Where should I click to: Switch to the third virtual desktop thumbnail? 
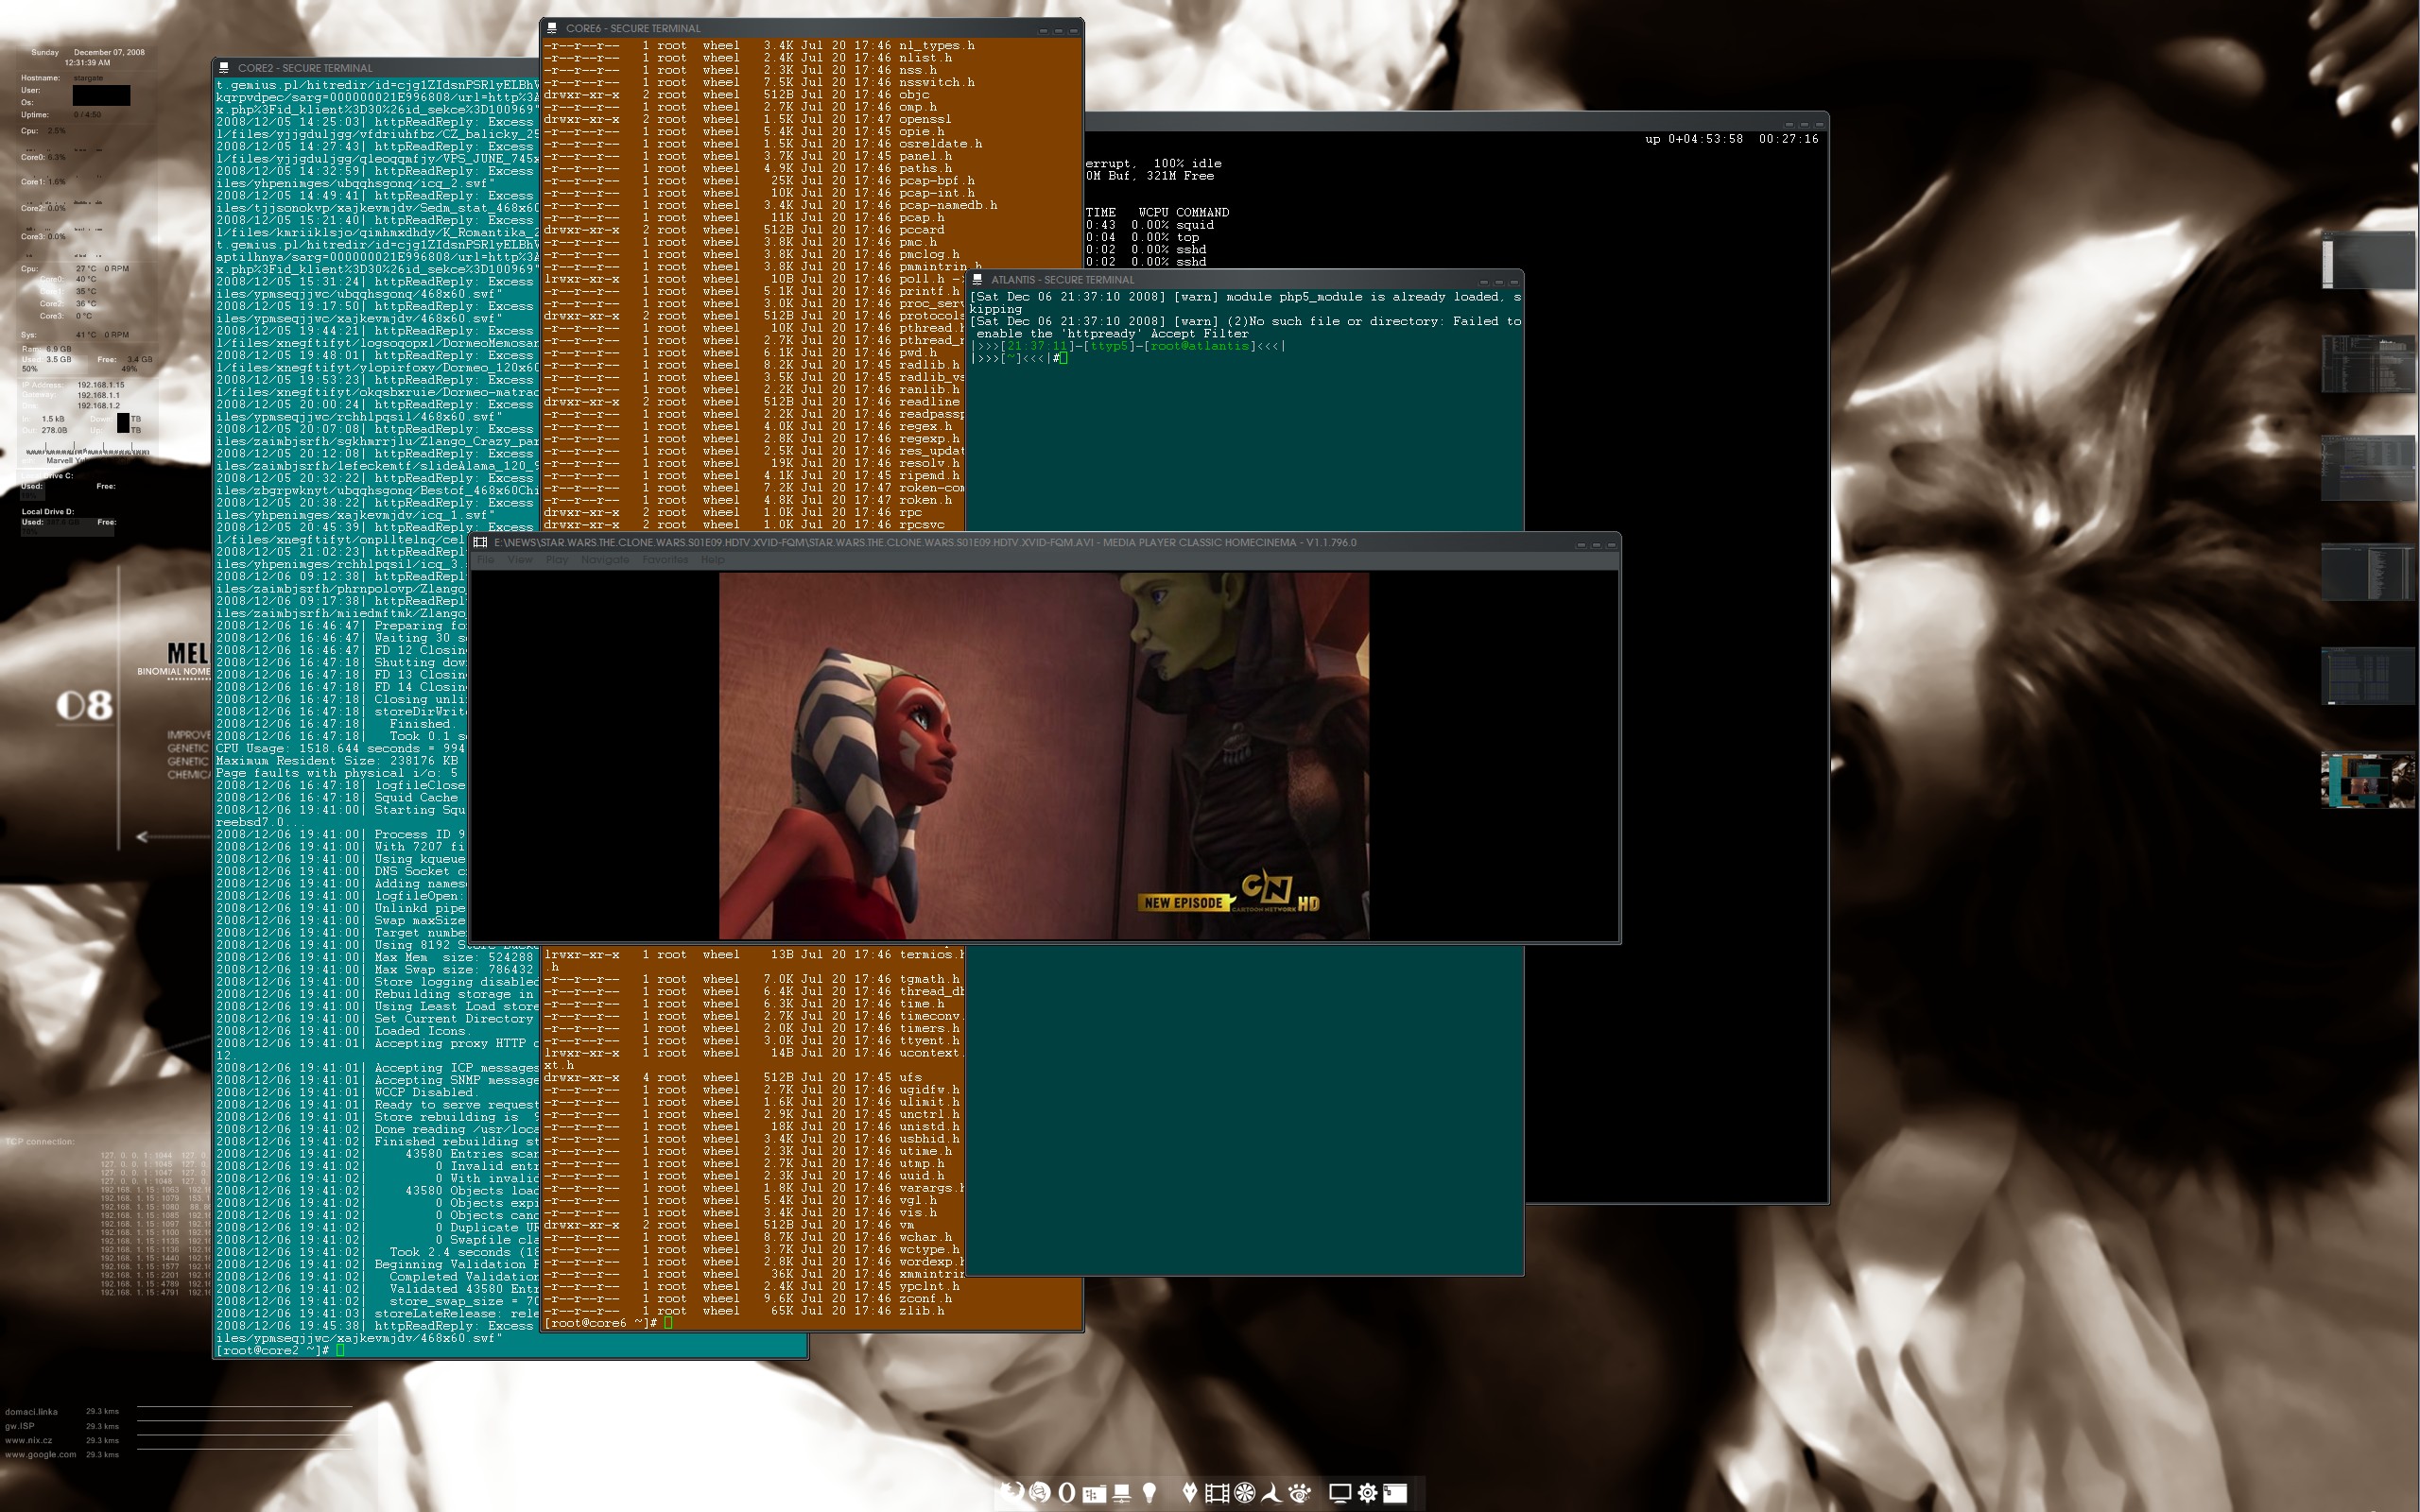(2368, 468)
